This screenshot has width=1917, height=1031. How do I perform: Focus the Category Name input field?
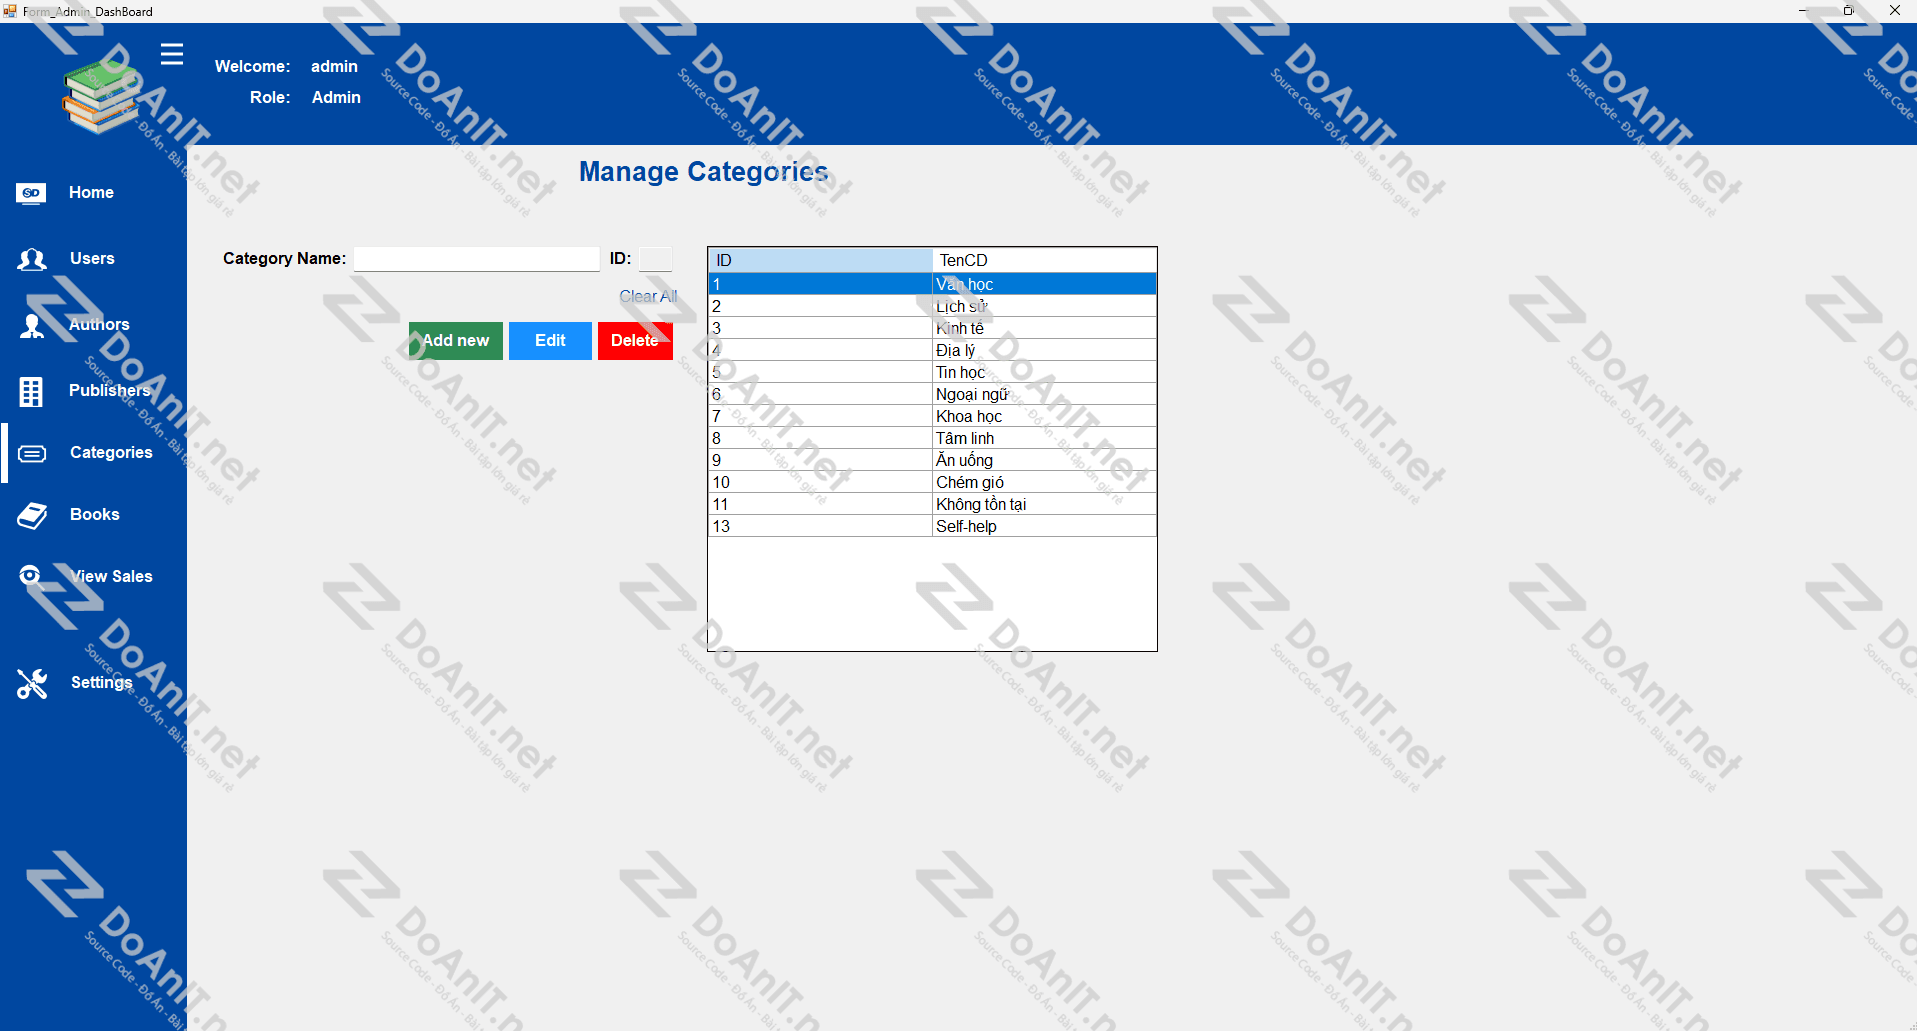tap(476, 259)
